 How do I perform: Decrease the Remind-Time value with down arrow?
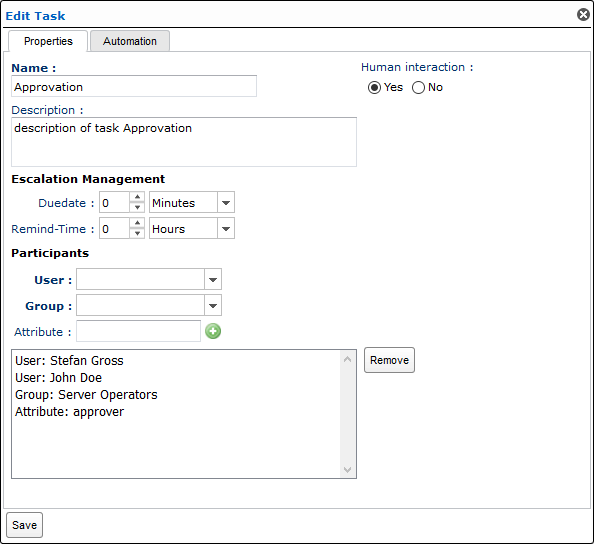tap(137, 233)
